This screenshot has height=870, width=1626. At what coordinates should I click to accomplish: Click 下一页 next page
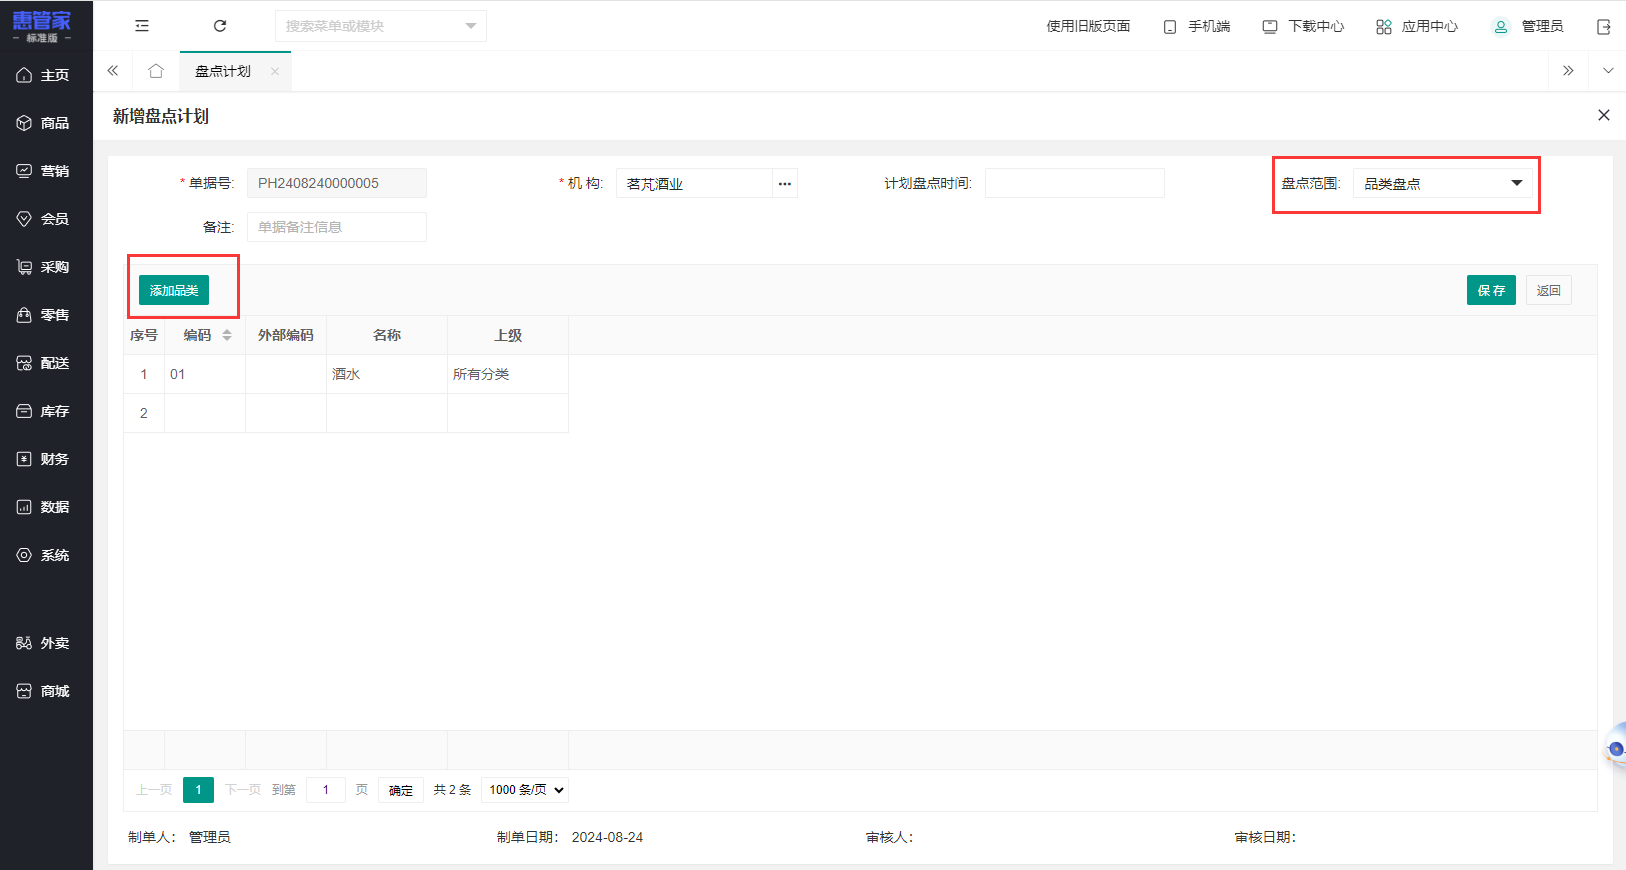point(243,790)
